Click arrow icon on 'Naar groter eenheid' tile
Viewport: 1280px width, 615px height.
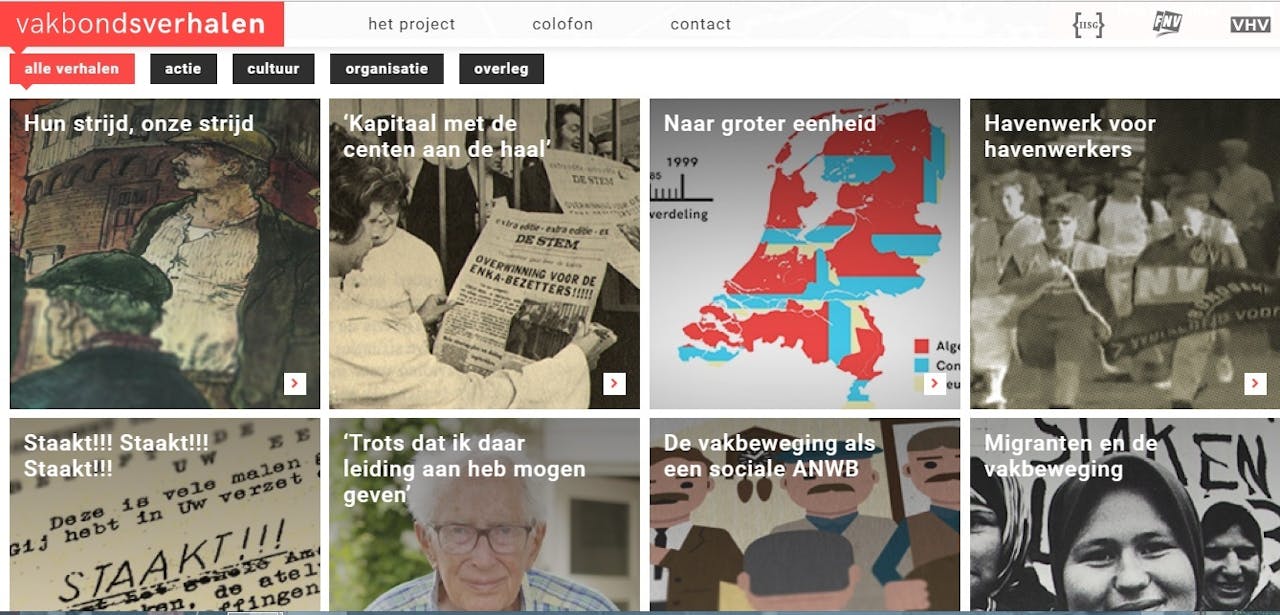click(x=935, y=383)
